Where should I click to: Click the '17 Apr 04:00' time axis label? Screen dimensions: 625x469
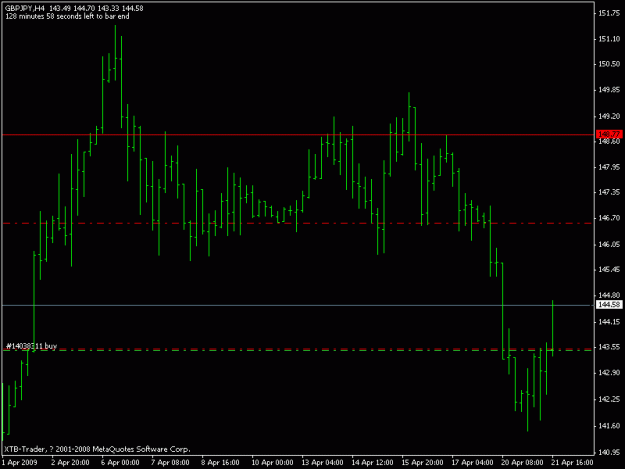(x=472, y=462)
